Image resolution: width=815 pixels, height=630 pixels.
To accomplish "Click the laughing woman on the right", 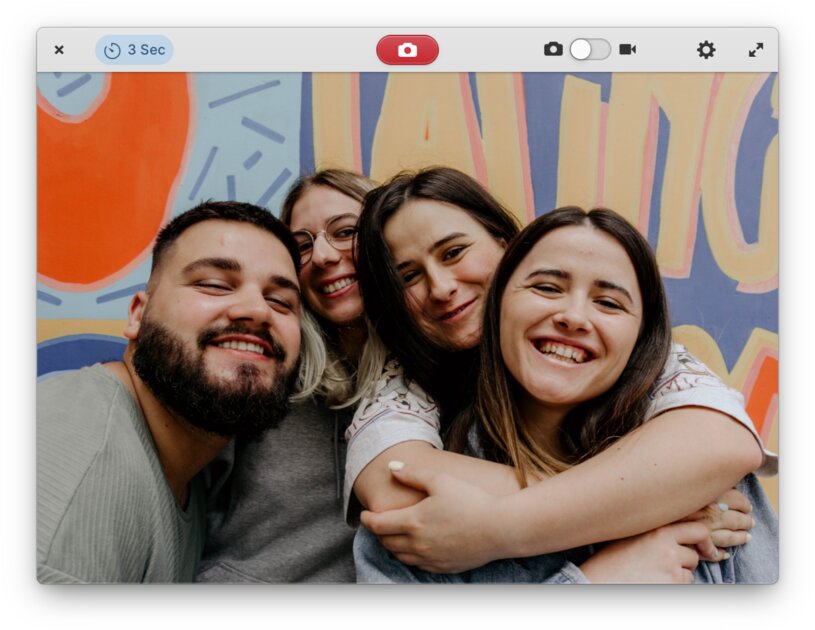I will click(x=570, y=310).
